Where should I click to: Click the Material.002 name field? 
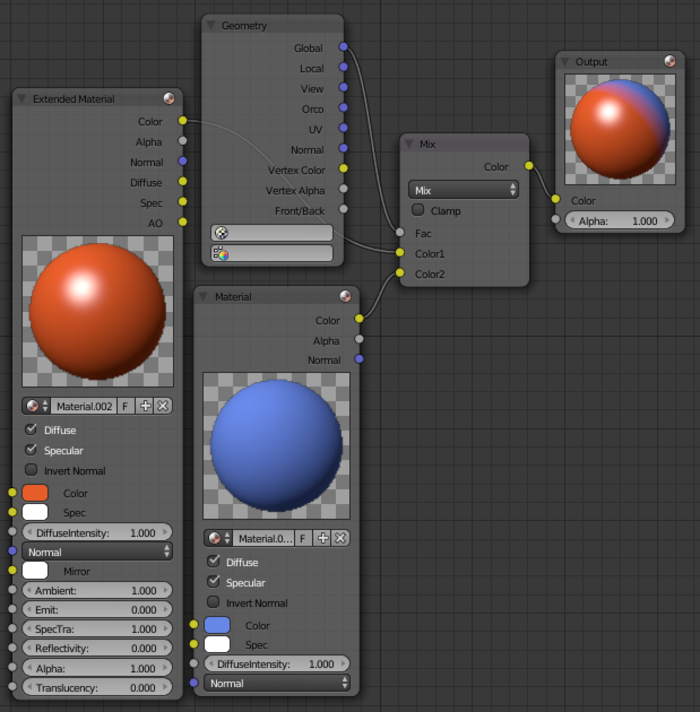[x=84, y=406]
